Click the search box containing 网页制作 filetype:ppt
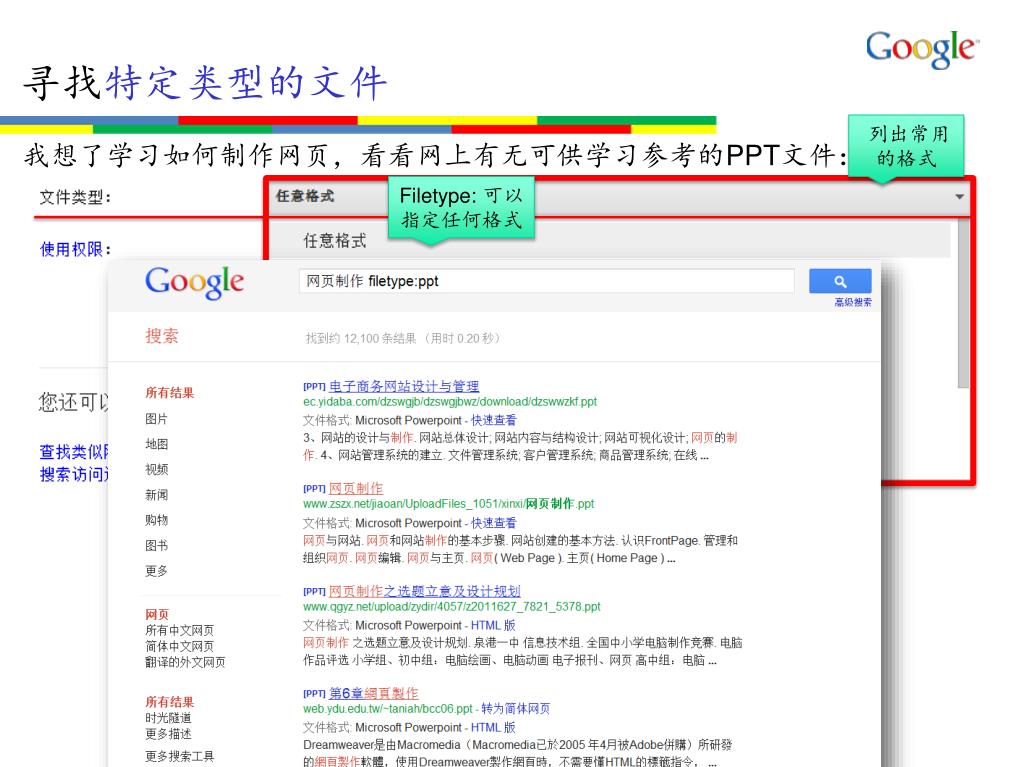 click(547, 281)
